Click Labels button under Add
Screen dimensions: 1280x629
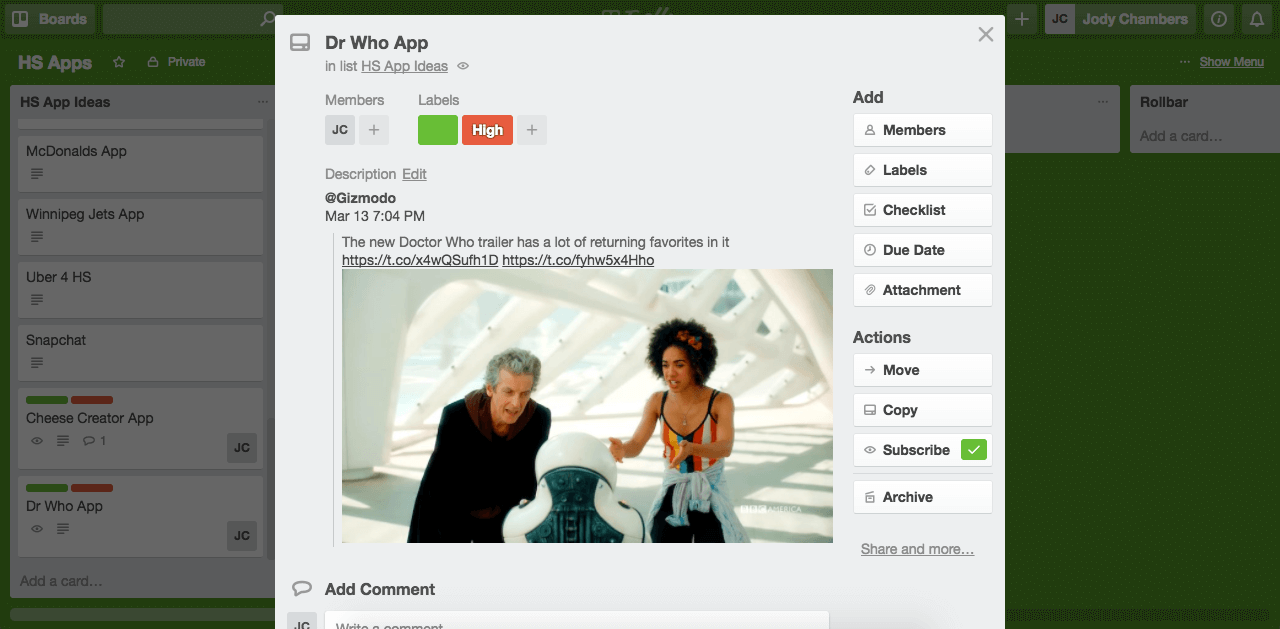click(x=922, y=170)
